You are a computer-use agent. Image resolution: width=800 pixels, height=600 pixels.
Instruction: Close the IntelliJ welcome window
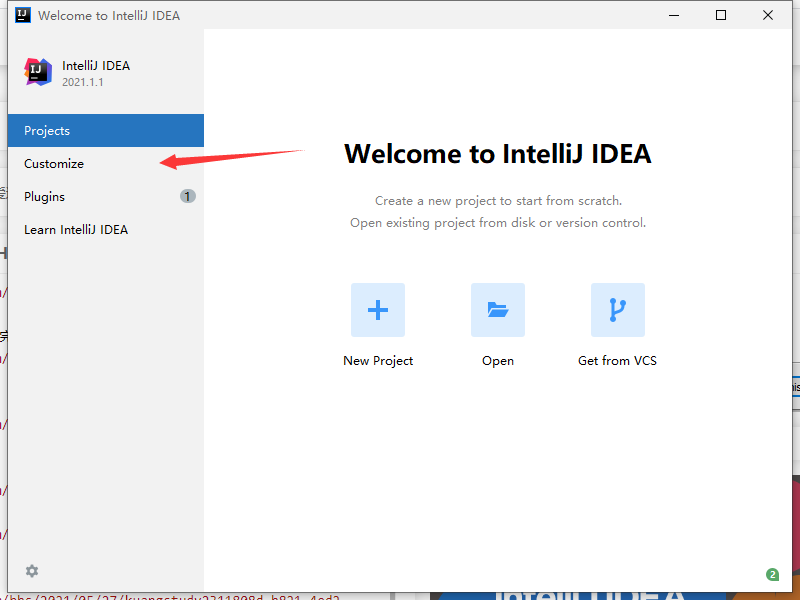768,15
